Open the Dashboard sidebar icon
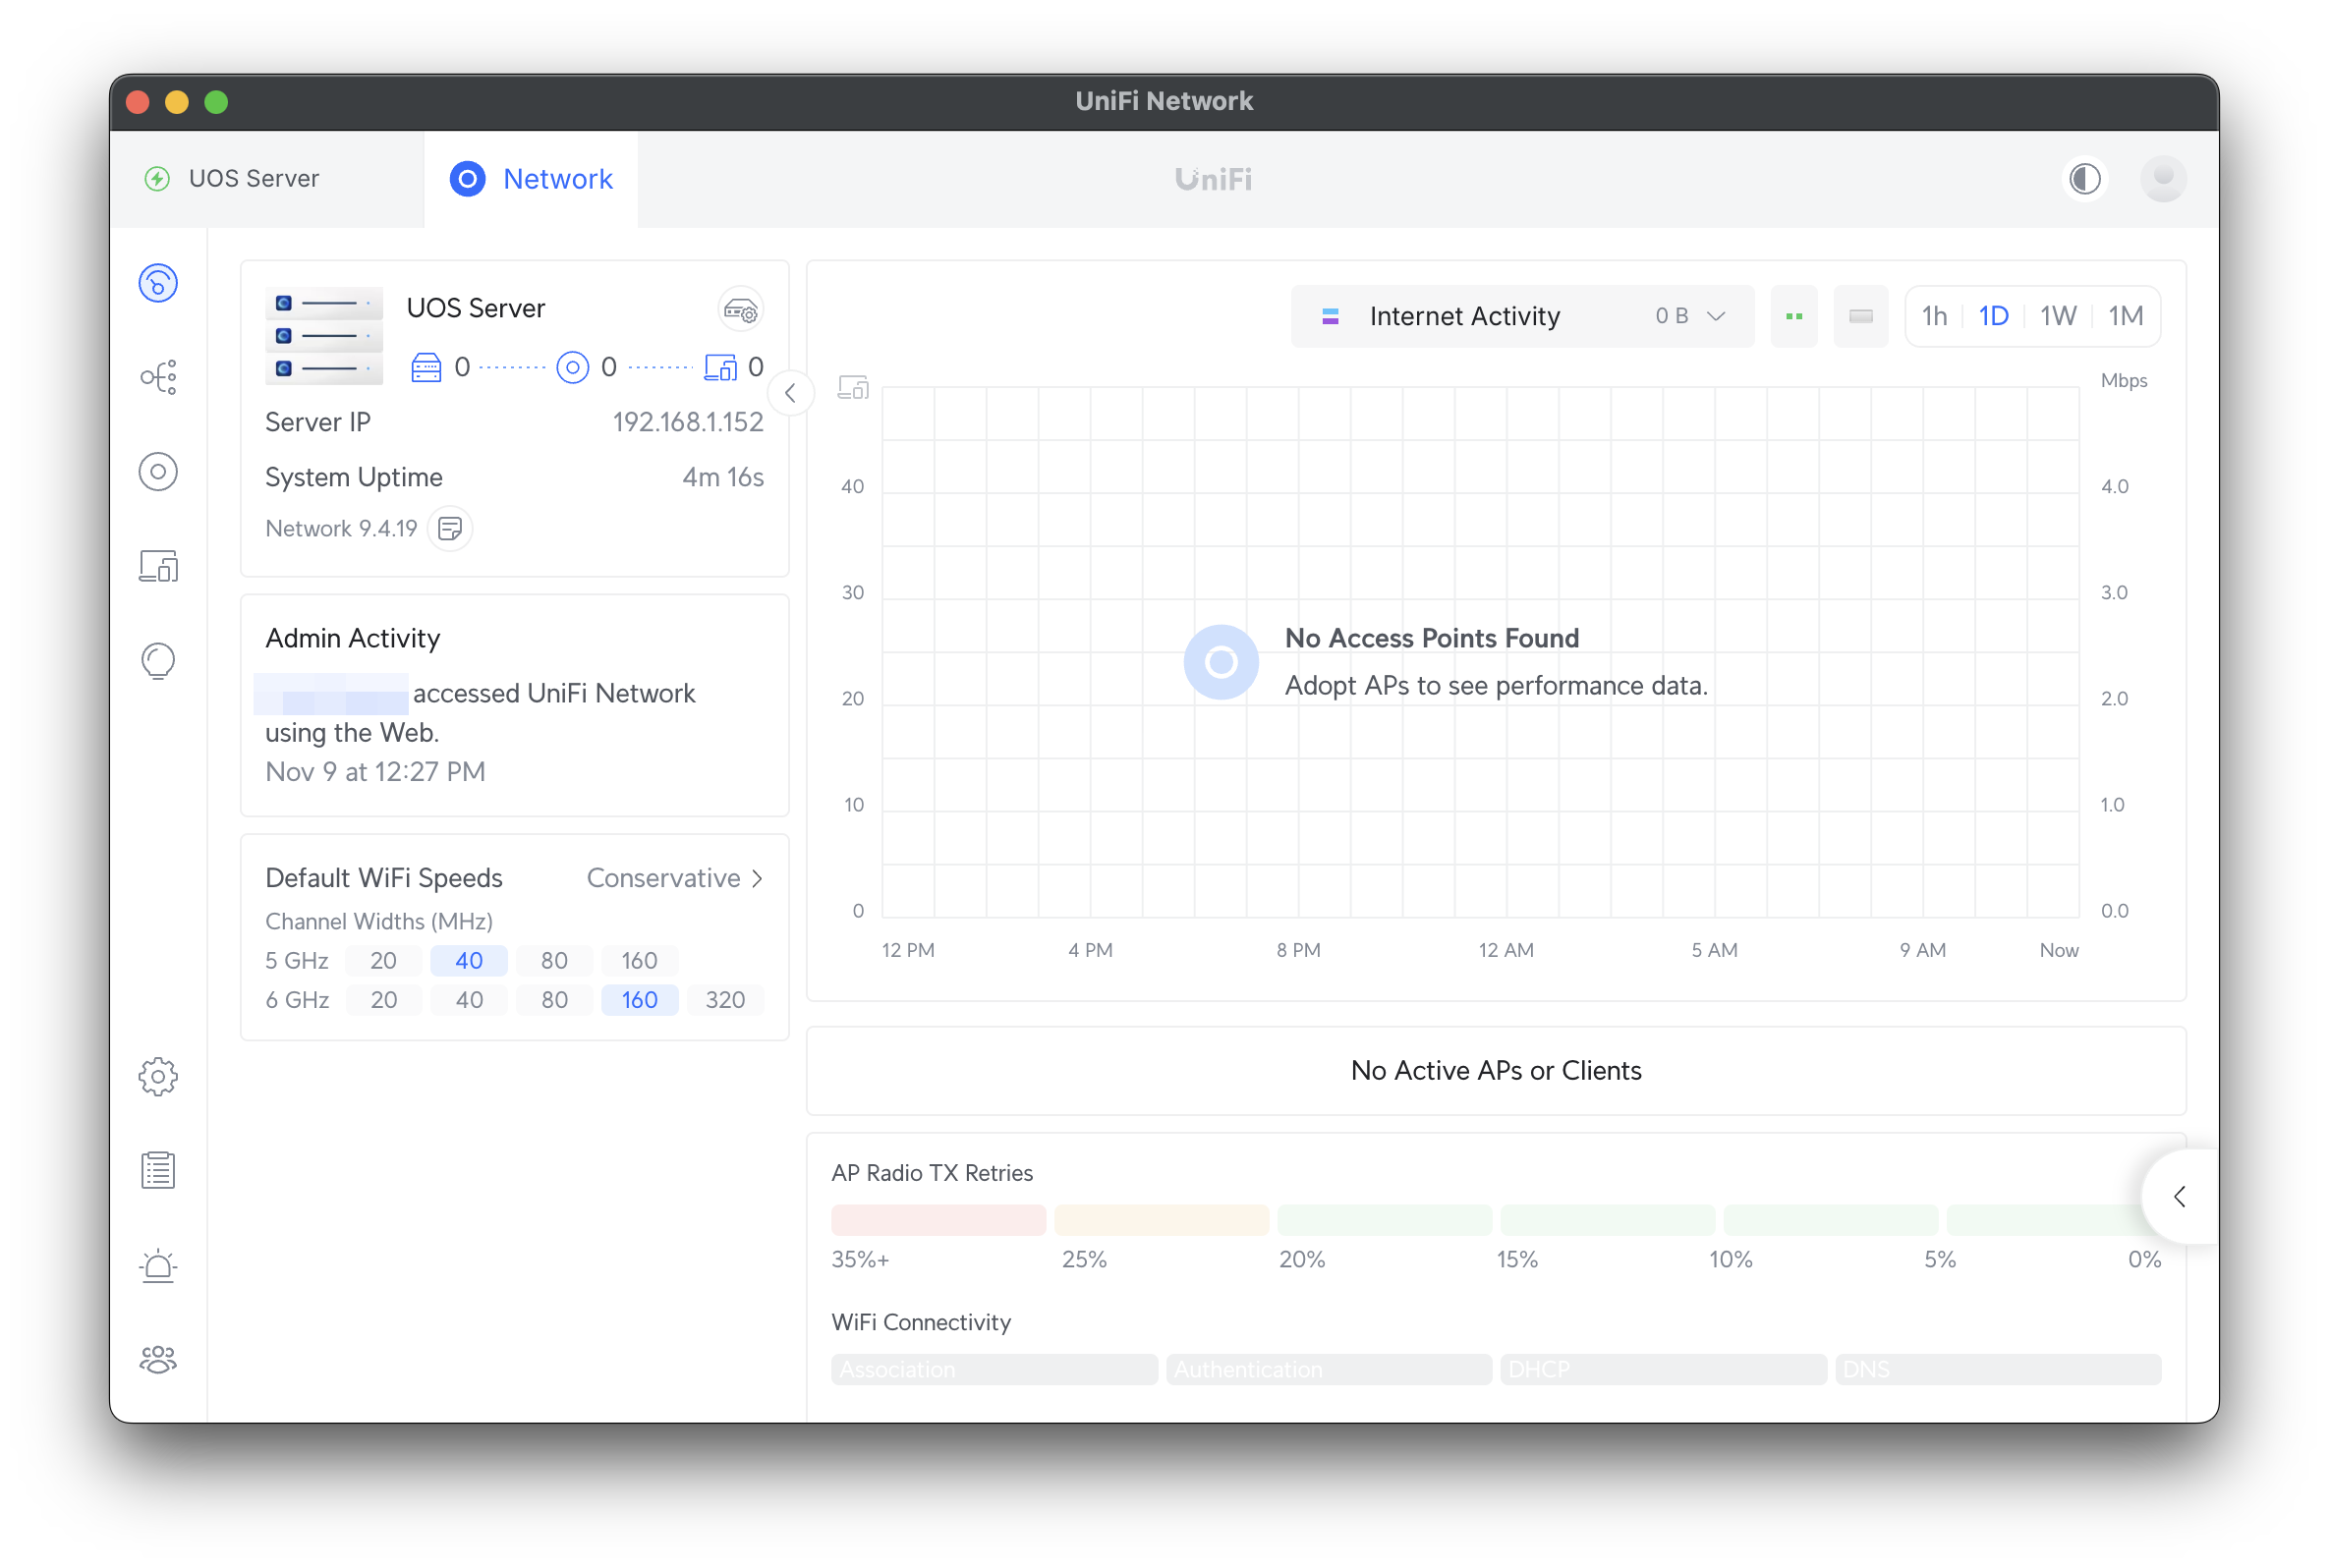2329x1568 pixels. [158, 283]
